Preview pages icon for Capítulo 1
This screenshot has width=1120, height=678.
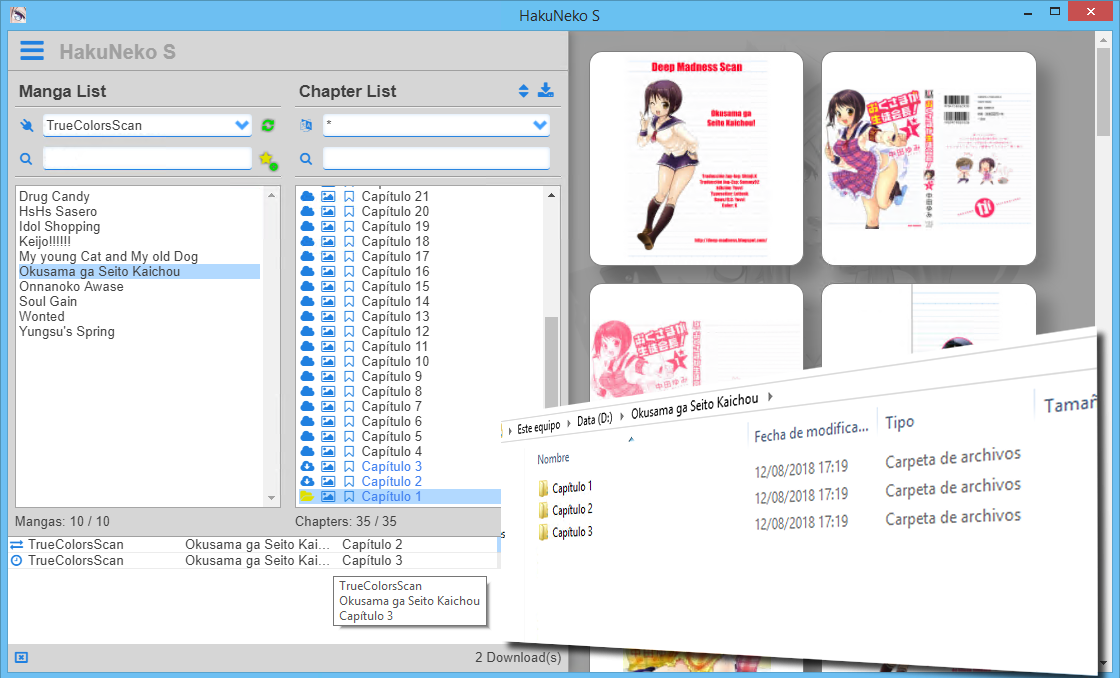pos(328,496)
